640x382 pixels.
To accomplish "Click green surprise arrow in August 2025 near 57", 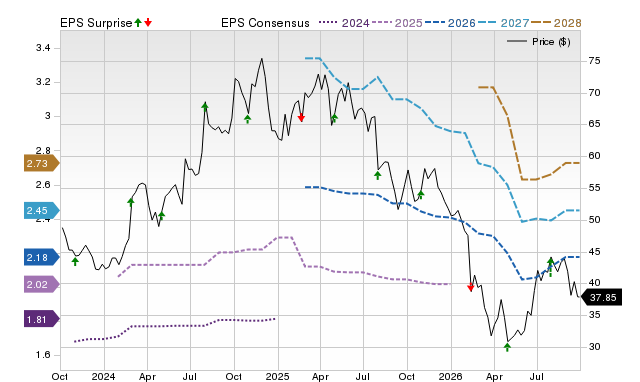I will click(x=378, y=175).
